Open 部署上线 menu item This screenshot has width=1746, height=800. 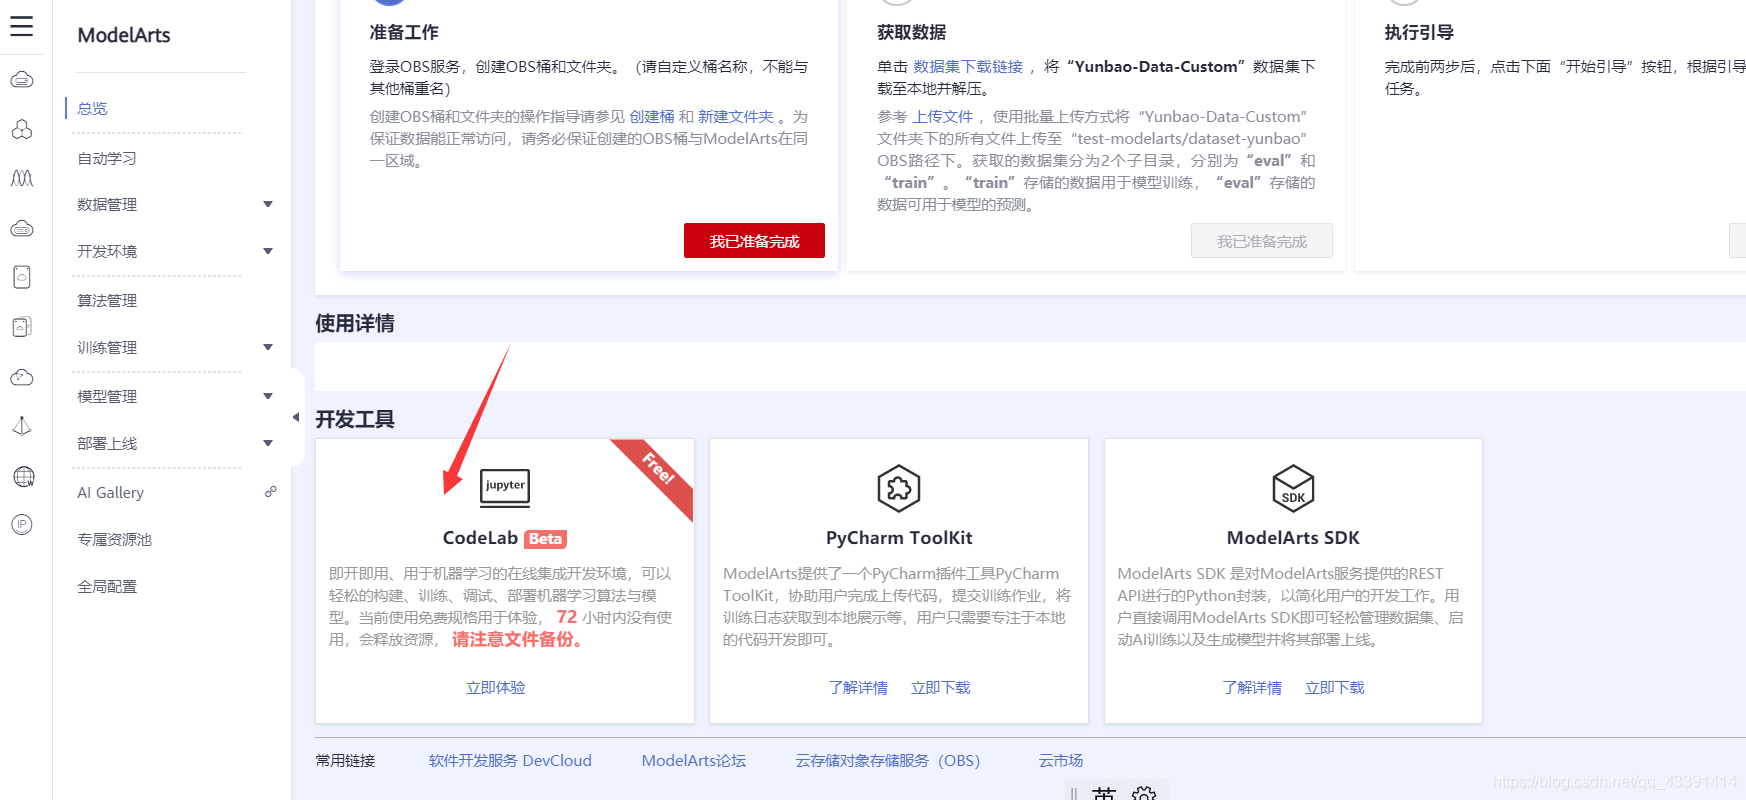coord(107,443)
